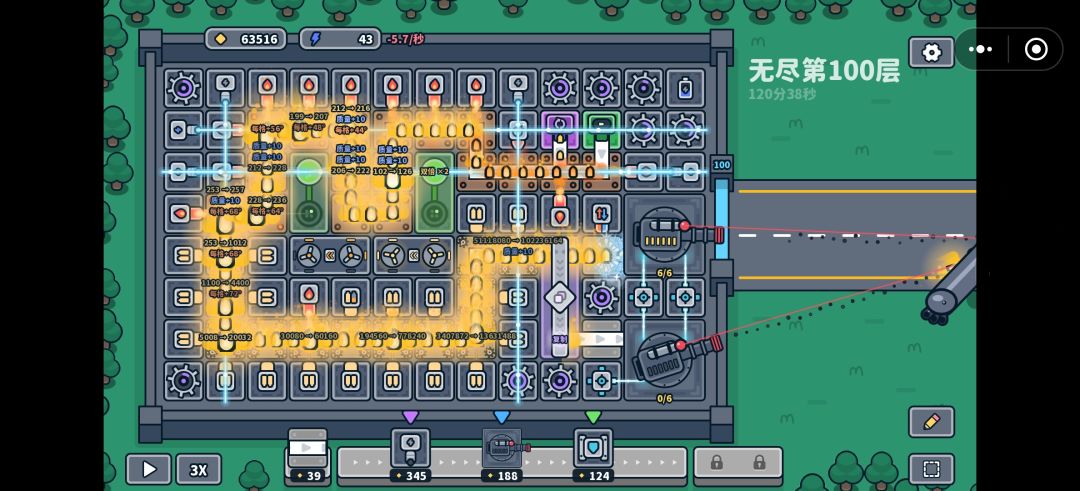Toggle the 3X speed button
1080x491 pixels.
point(198,470)
